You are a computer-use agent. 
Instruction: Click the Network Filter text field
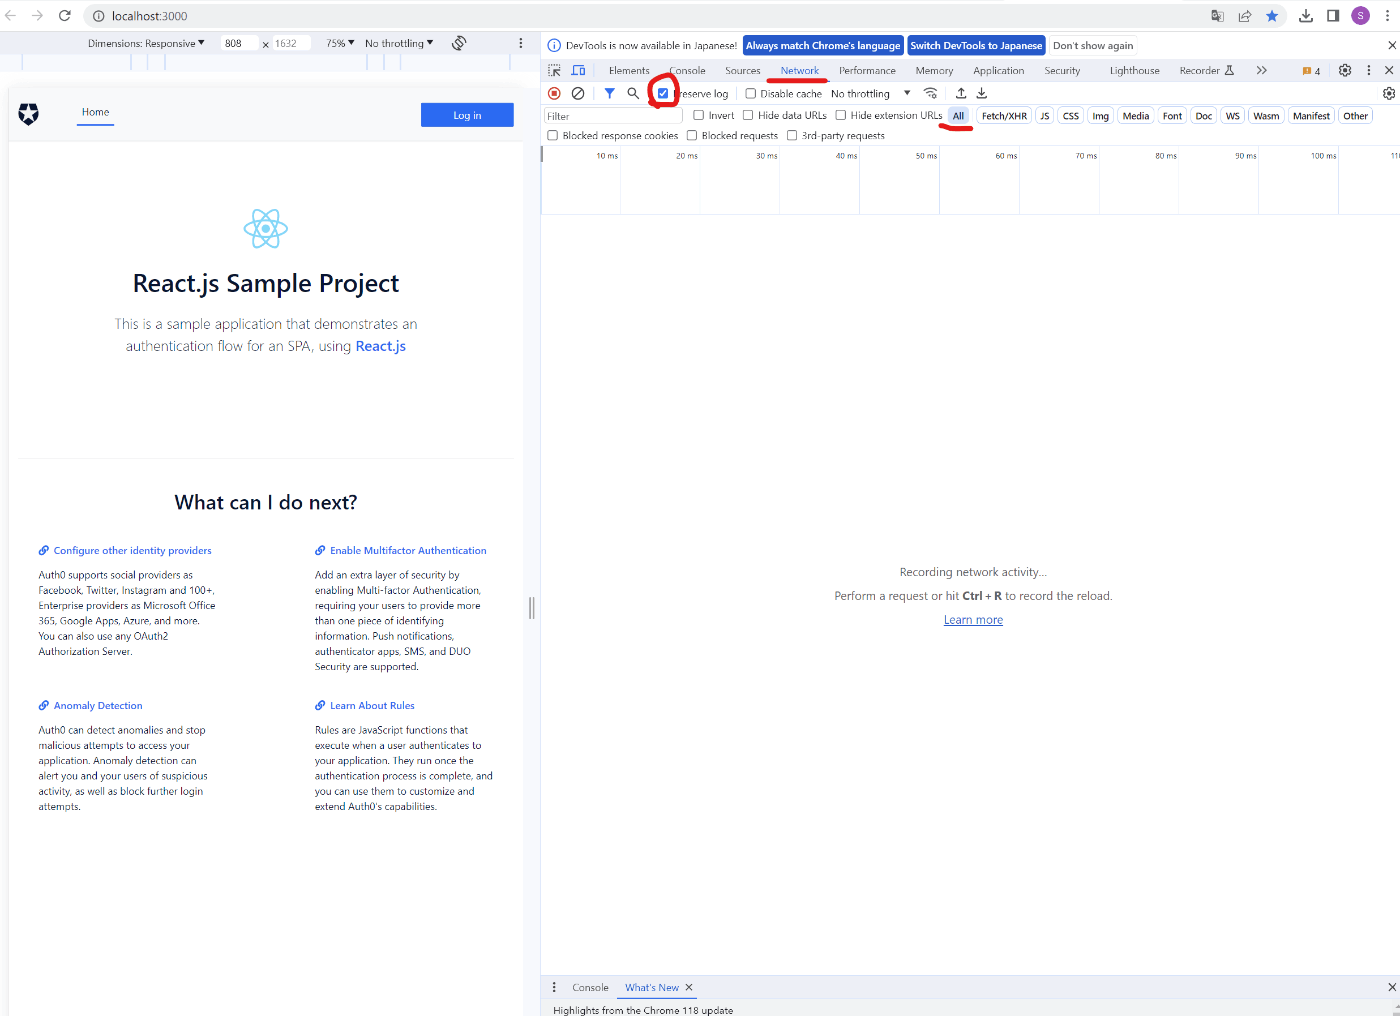[613, 116]
